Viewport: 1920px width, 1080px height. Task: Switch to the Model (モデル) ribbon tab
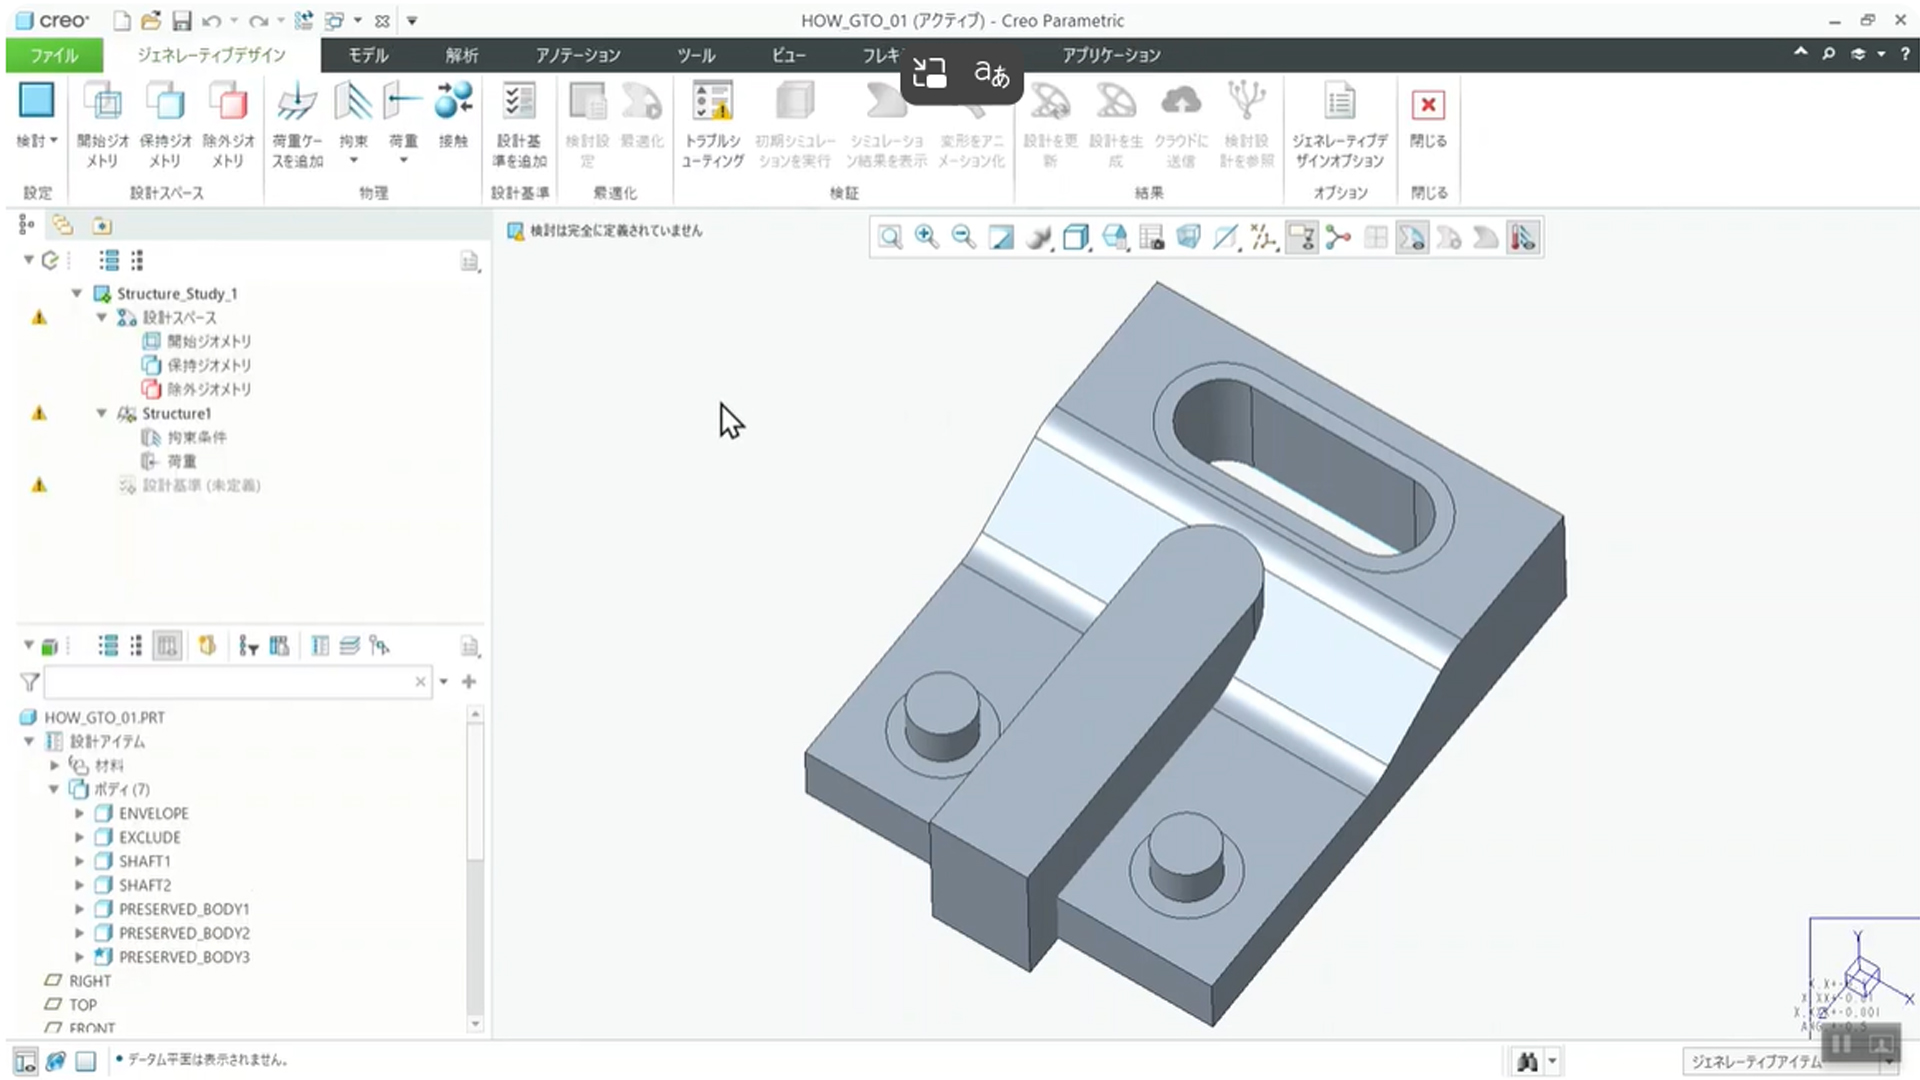click(367, 55)
